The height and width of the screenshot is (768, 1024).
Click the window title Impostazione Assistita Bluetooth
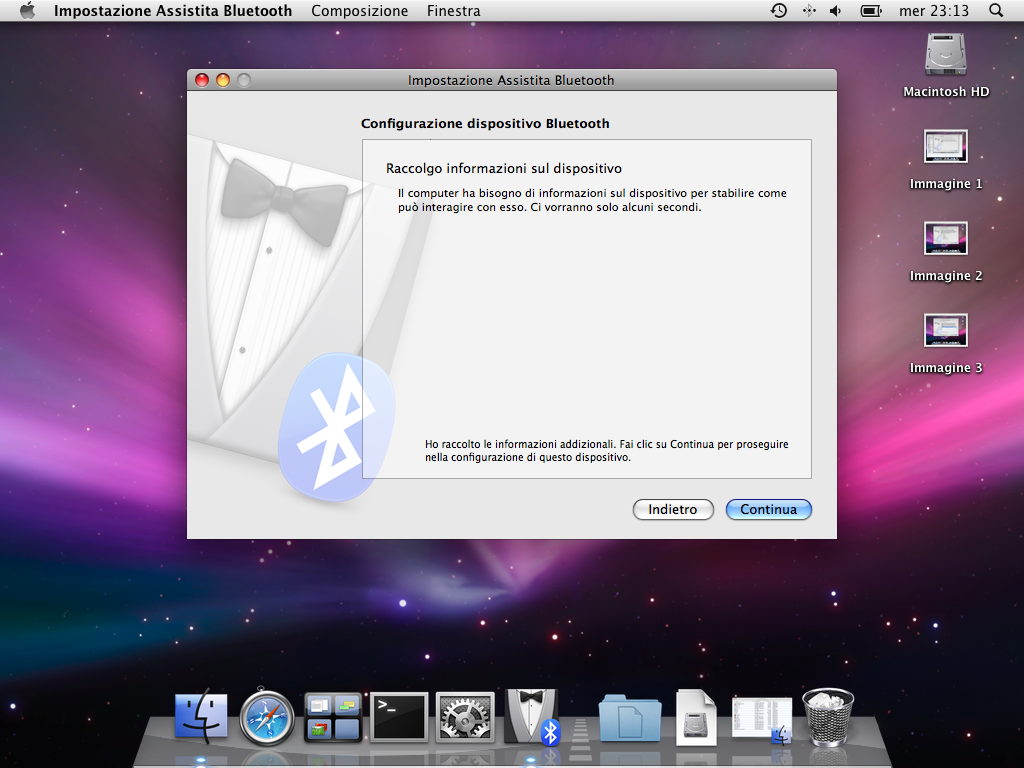click(x=511, y=80)
